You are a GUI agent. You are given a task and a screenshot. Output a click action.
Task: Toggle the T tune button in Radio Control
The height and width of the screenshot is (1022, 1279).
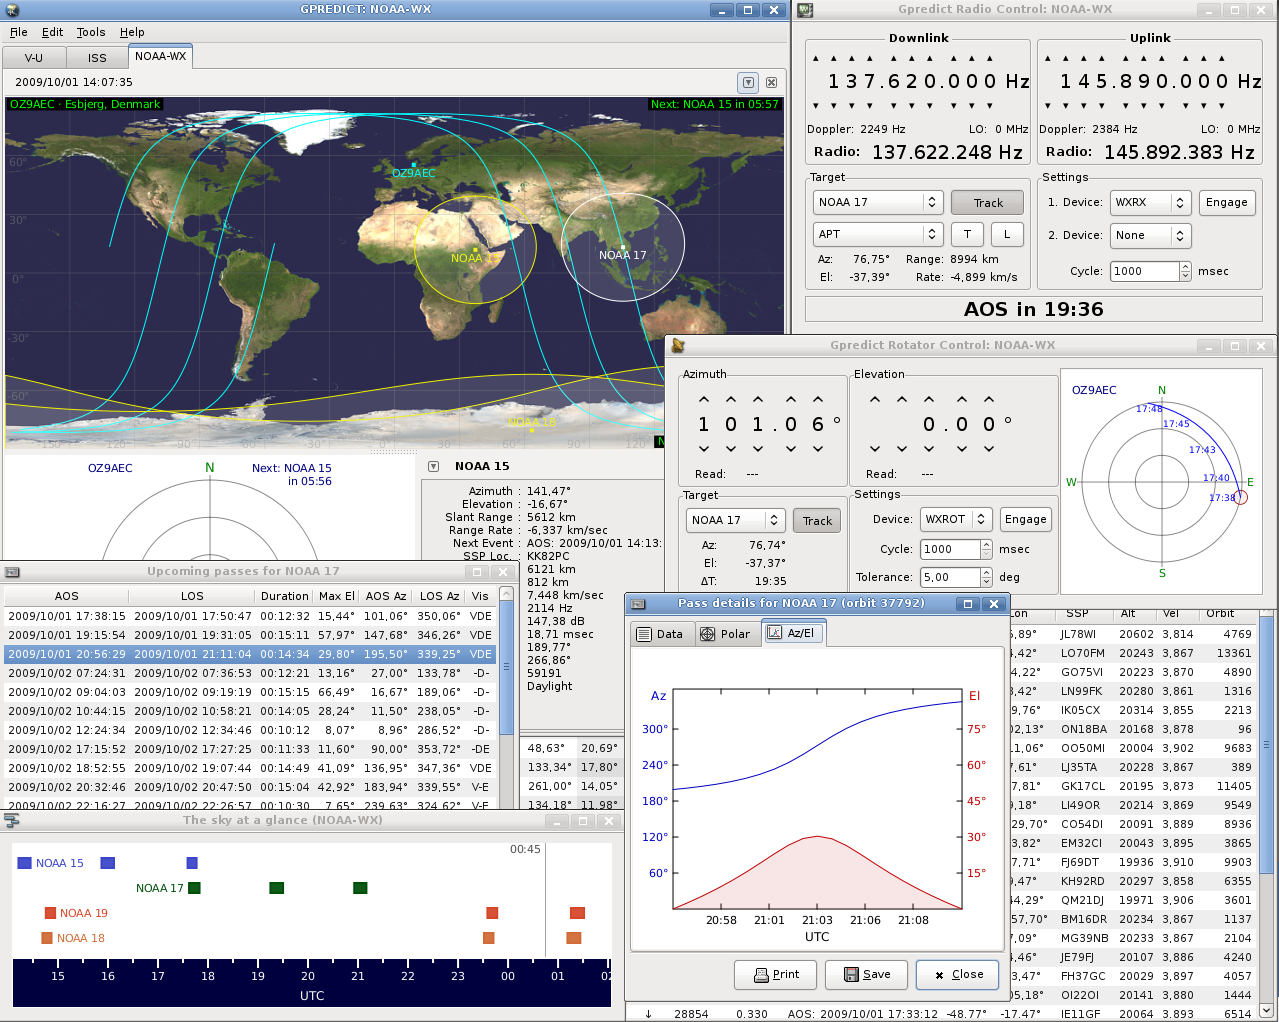click(967, 234)
